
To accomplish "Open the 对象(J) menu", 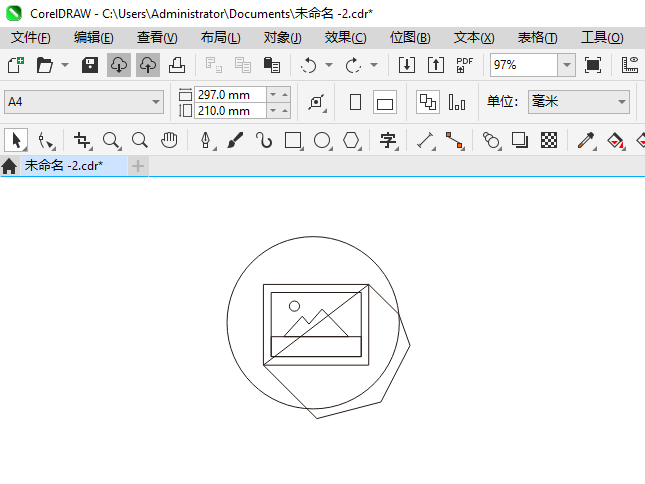I will pos(283,37).
